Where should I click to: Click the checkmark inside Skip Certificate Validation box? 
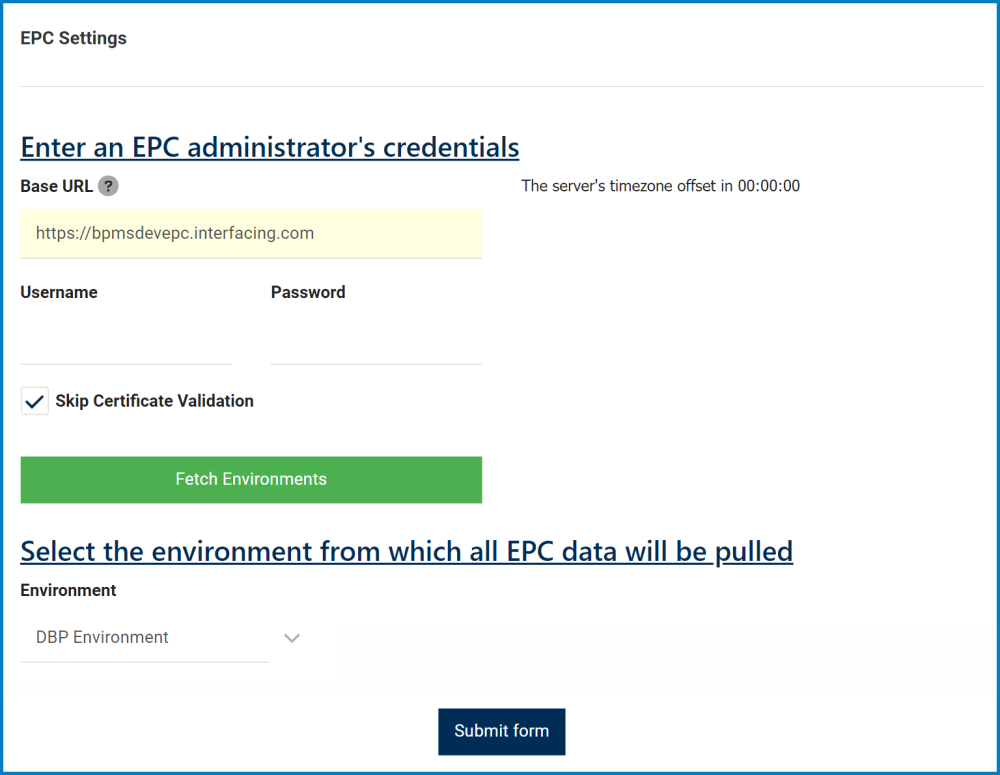34,401
